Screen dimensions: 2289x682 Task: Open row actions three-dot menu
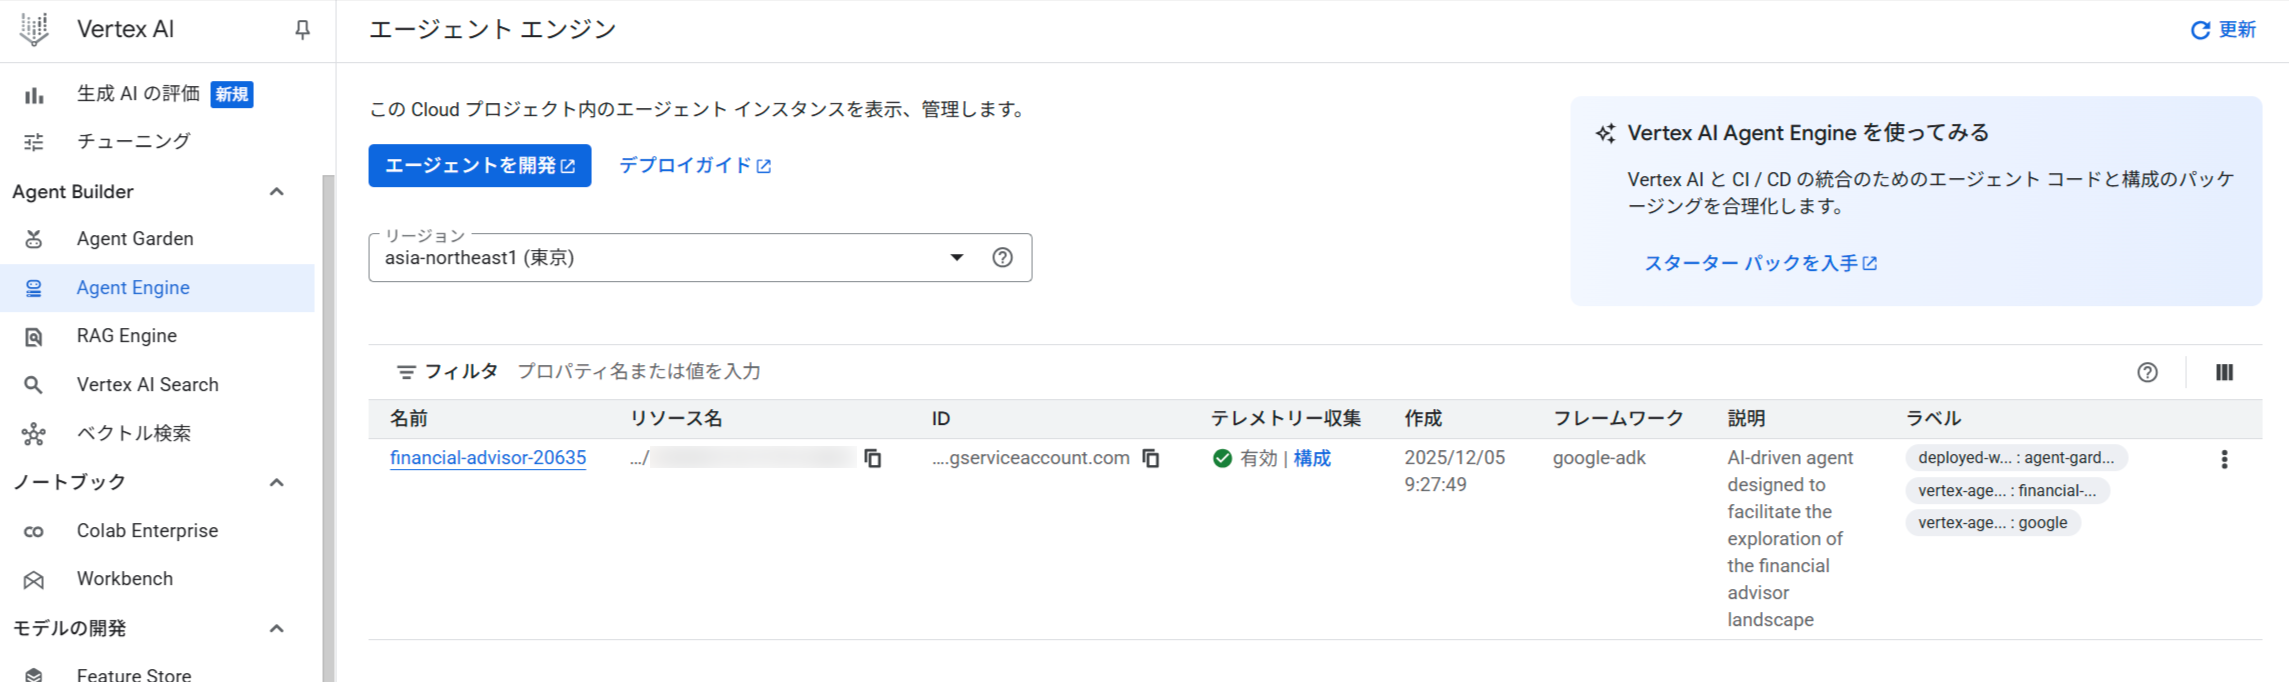[x=2224, y=459]
